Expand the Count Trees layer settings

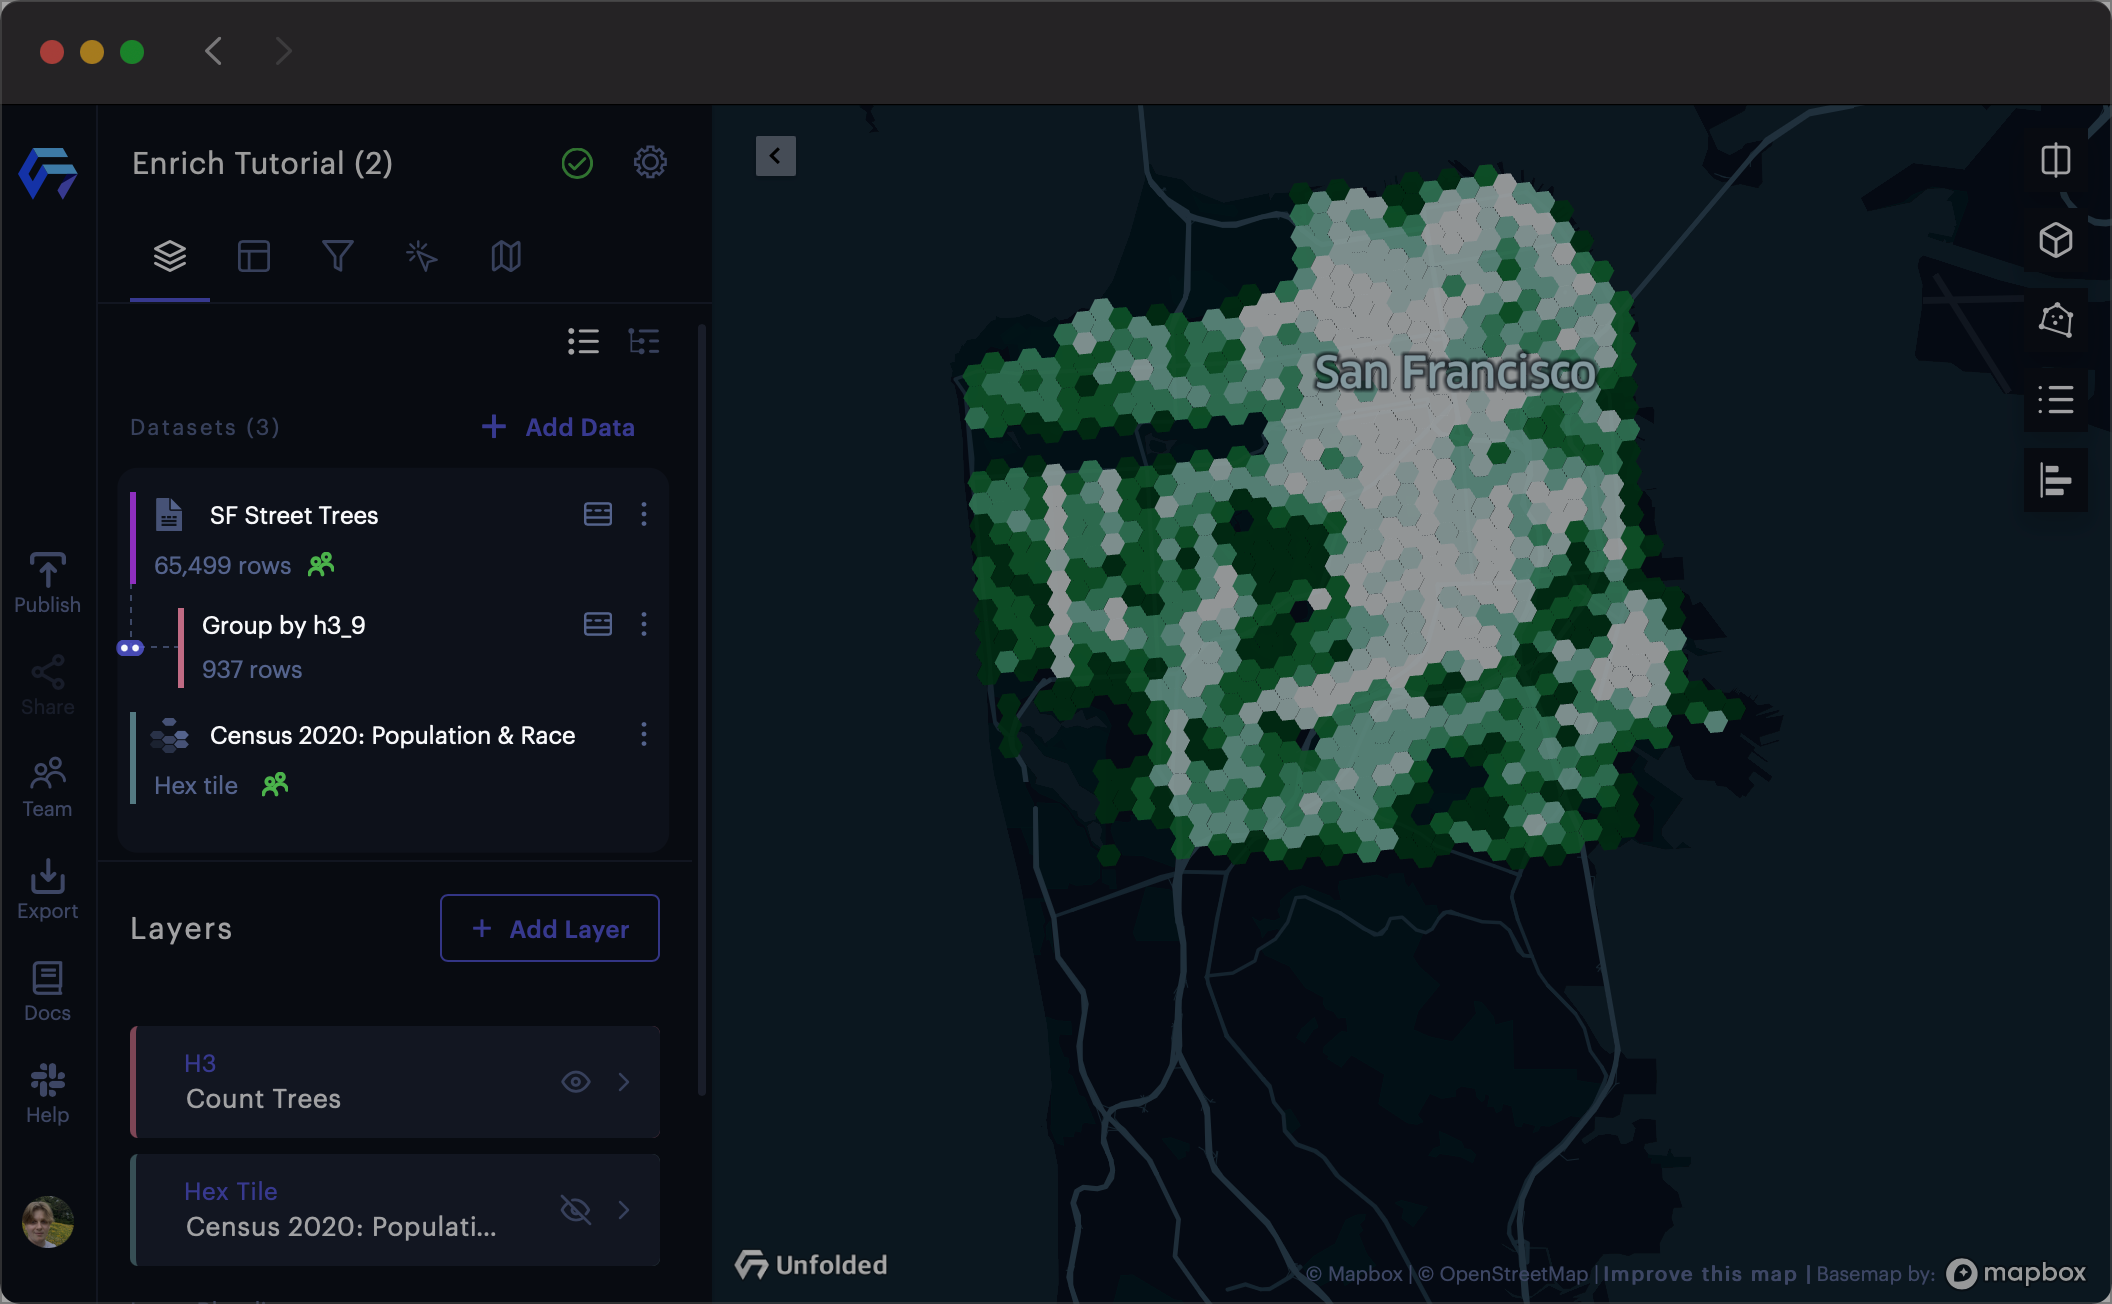click(624, 1082)
